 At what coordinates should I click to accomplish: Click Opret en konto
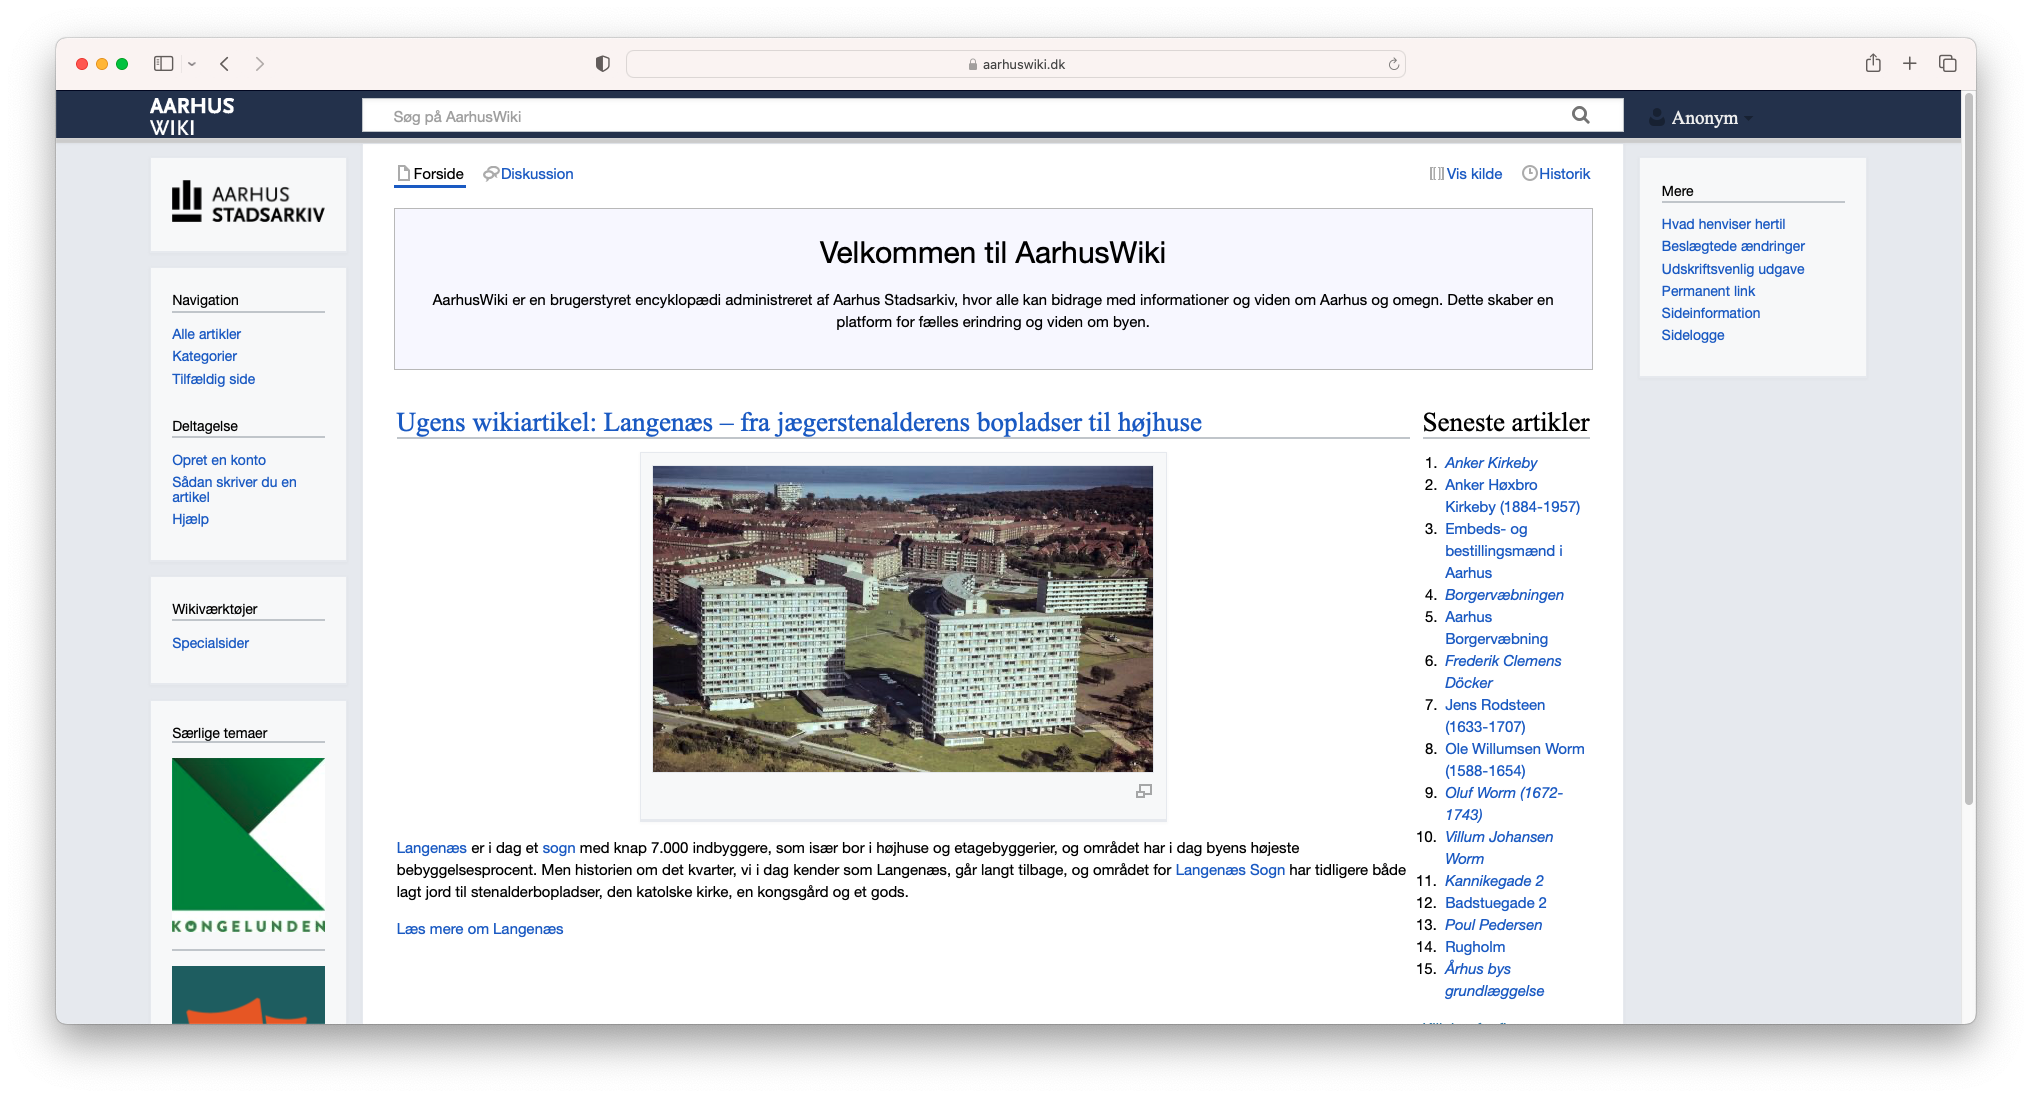219,460
